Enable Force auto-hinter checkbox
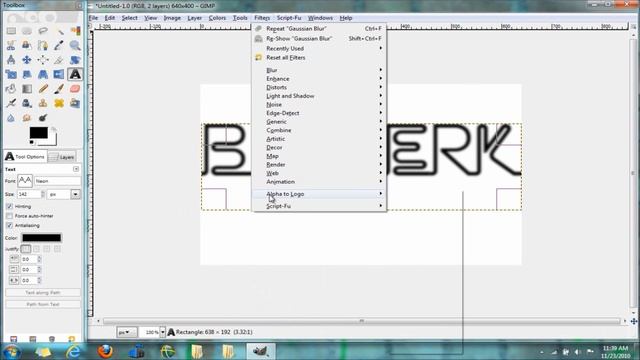The width and height of the screenshot is (640, 360). tap(9, 216)
